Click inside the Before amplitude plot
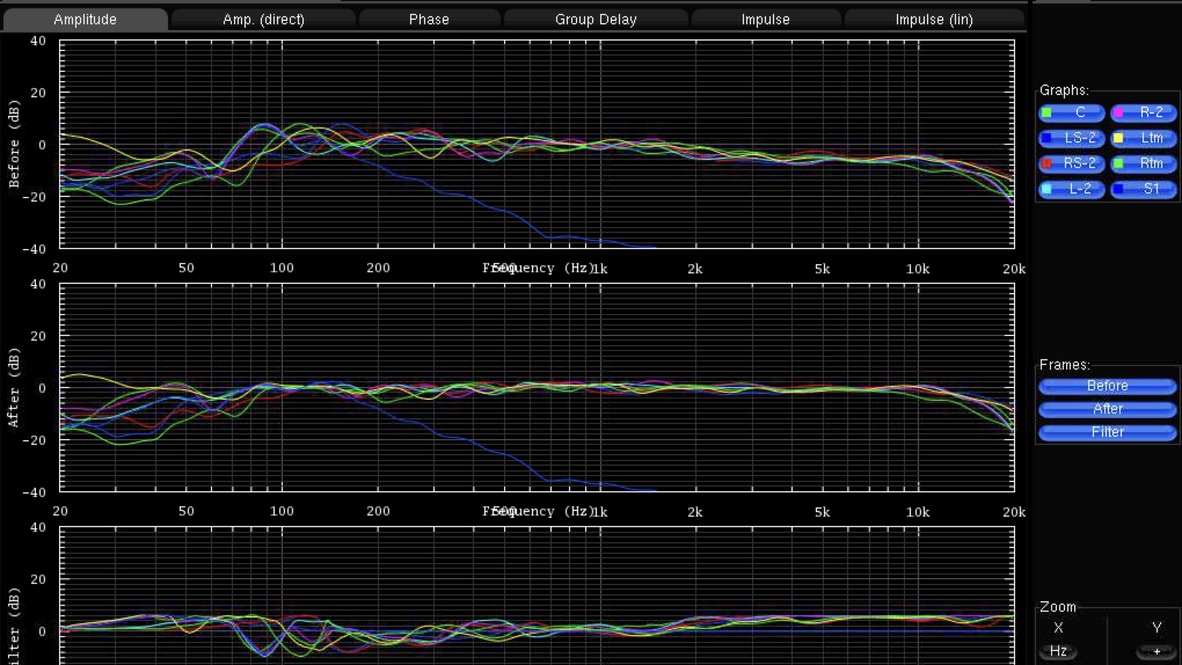This screenshot has height=665, width=1182. coord(537,144)
